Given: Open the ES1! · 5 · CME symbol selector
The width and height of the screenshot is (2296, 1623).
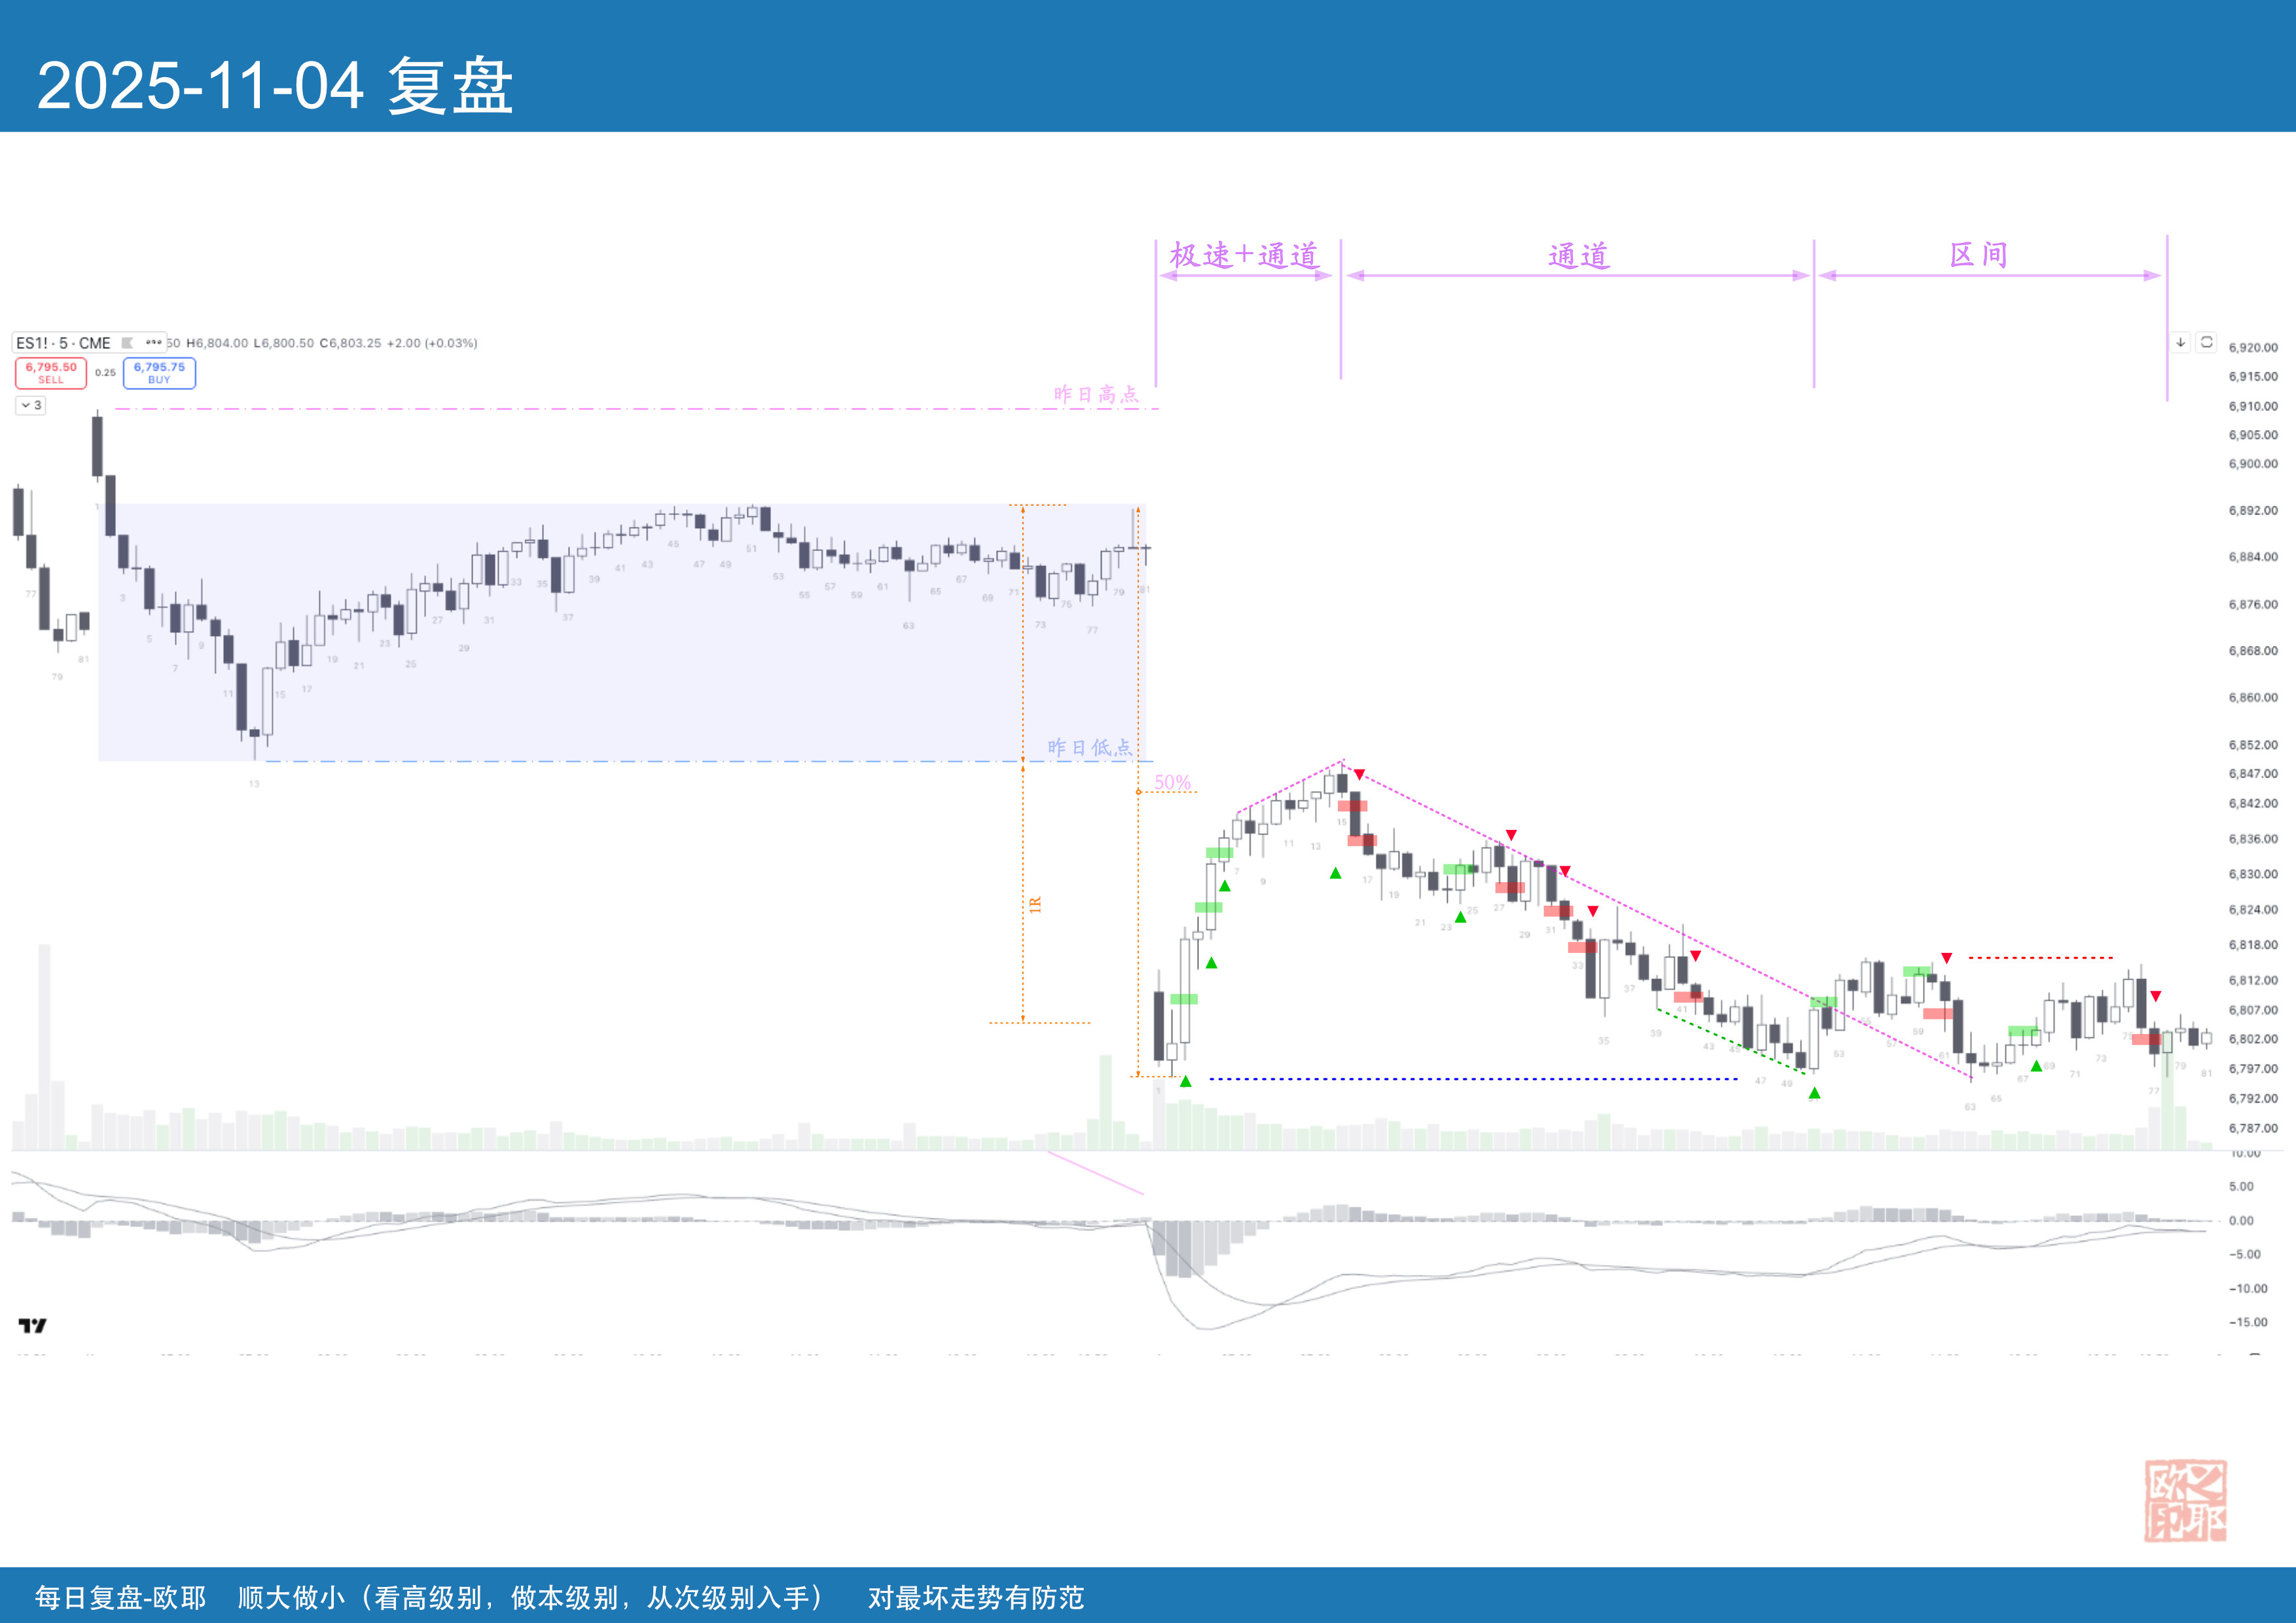Looking at the screenshot, I should [63, 343].
